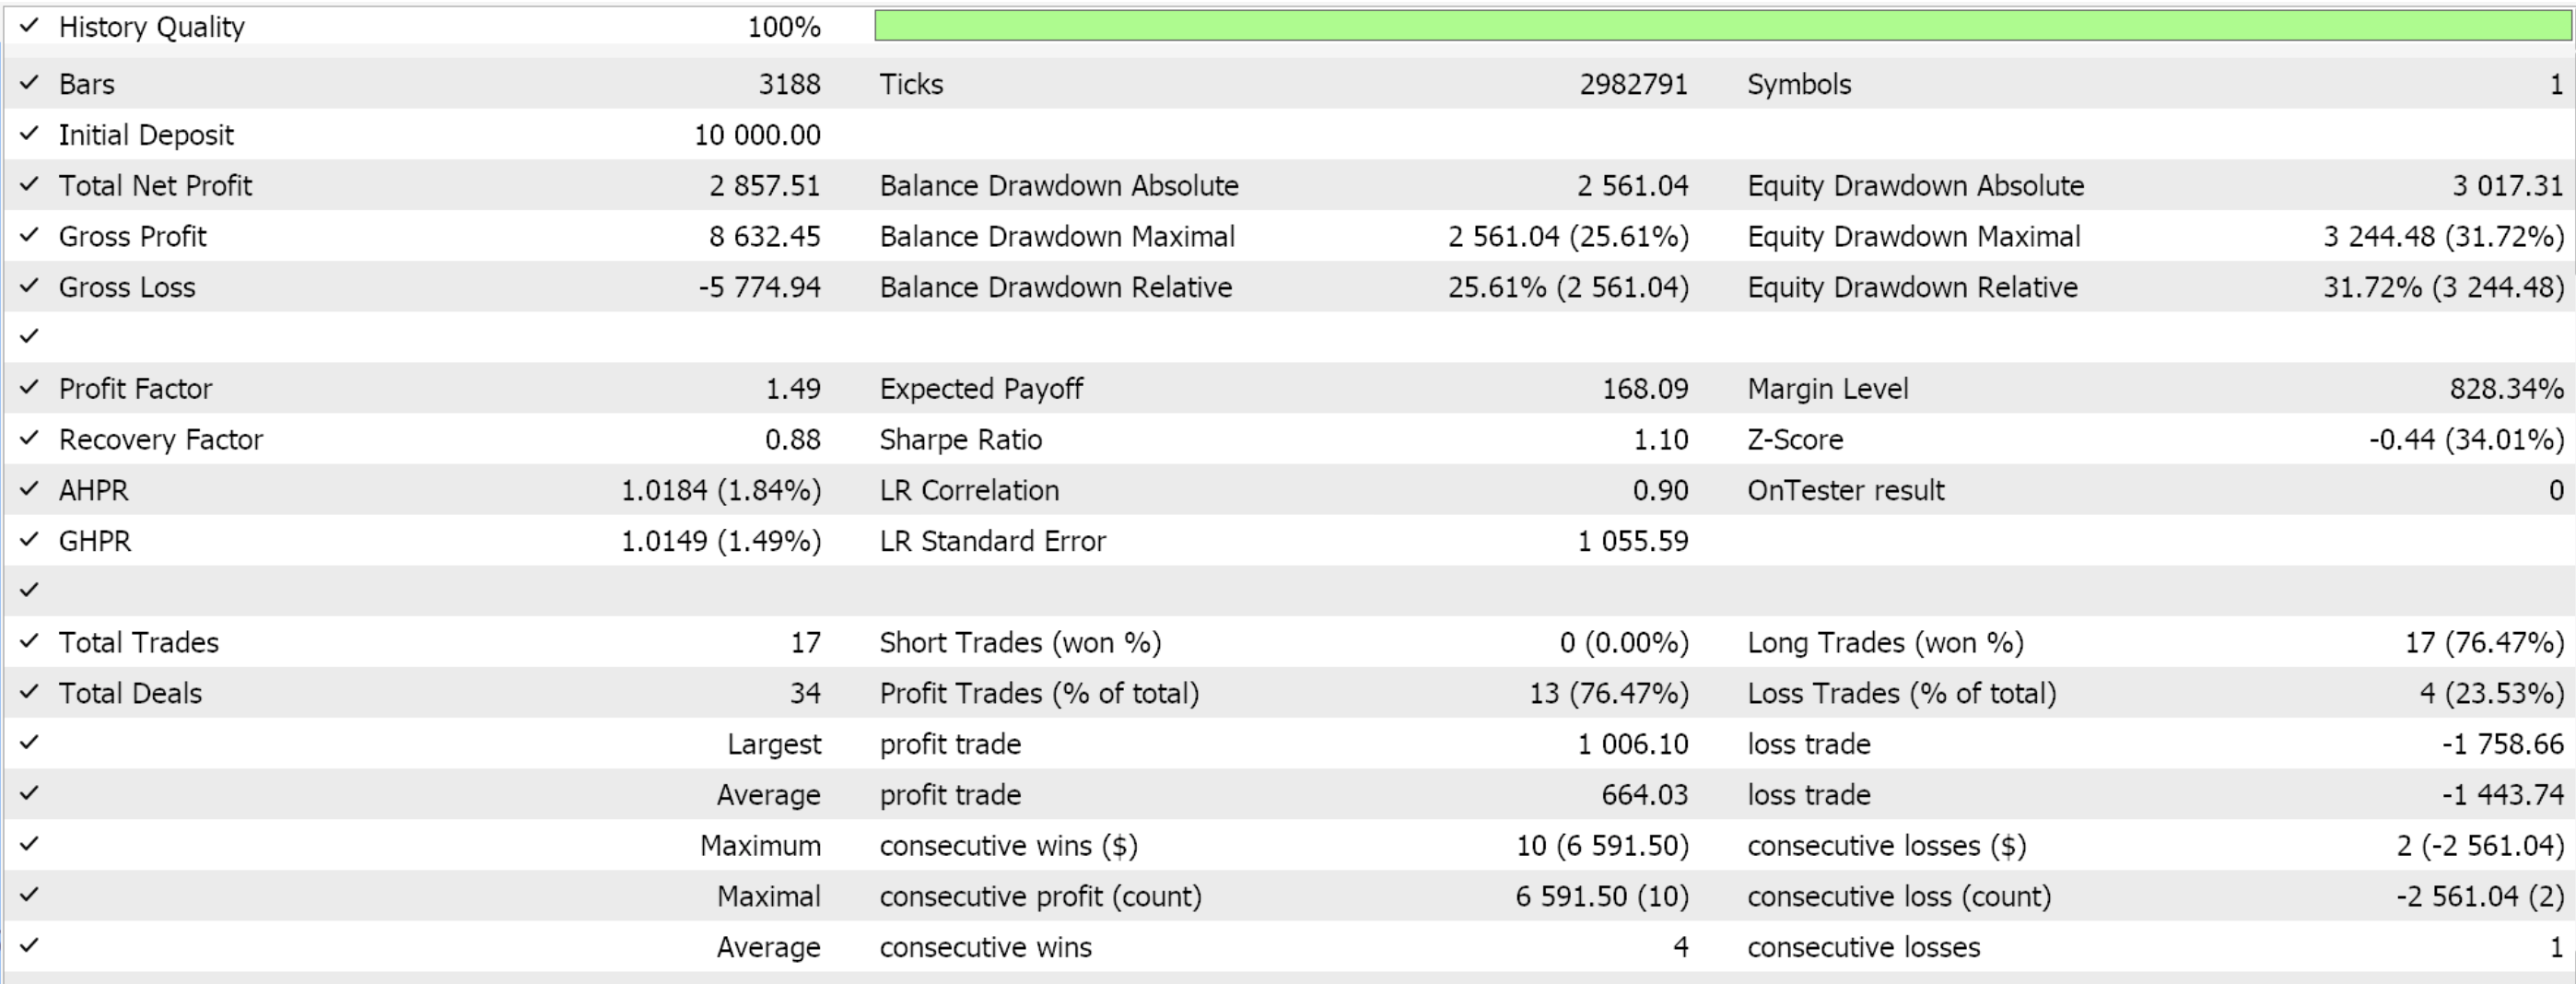
Task: Select the Loss Trades value 4 (23.53%)
Action: [x=2492, y=694]
